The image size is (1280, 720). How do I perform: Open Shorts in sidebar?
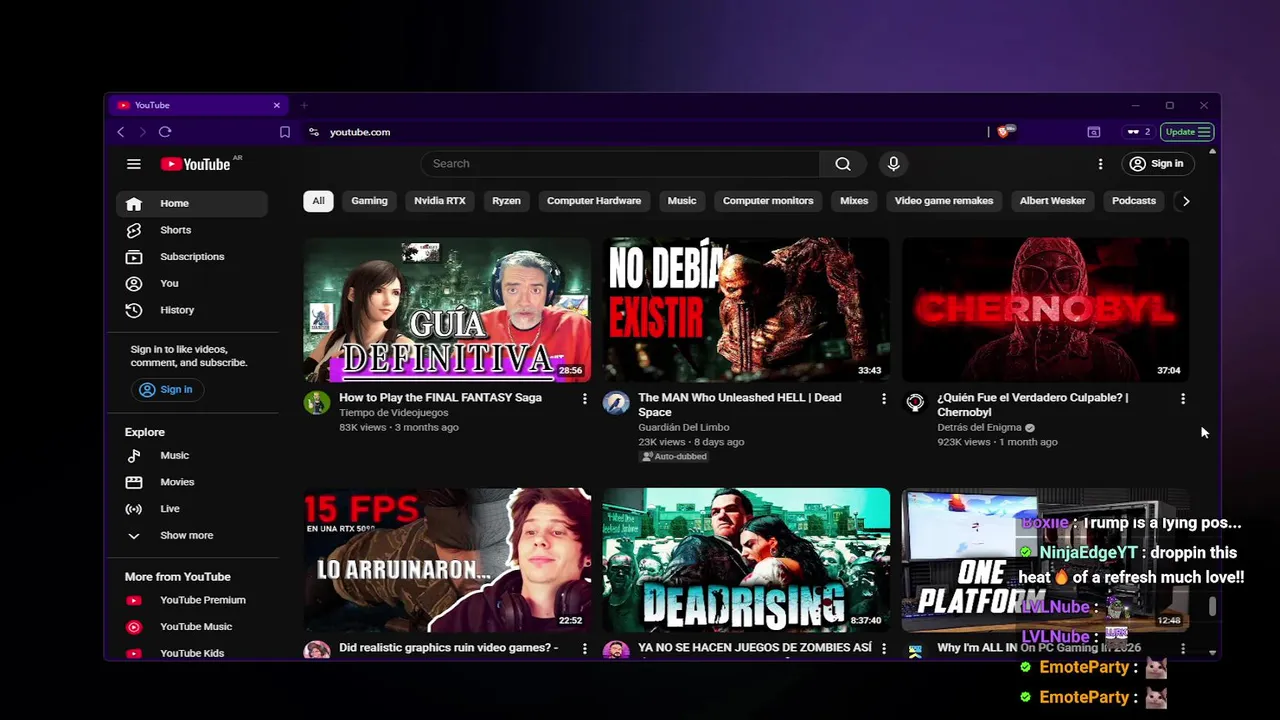[192, 230]
